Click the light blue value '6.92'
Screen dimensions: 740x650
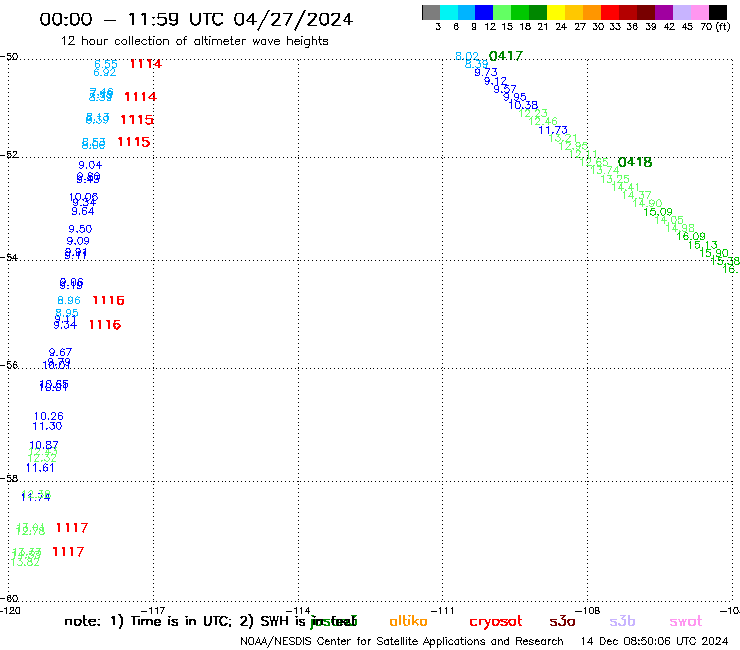[105, 72]
